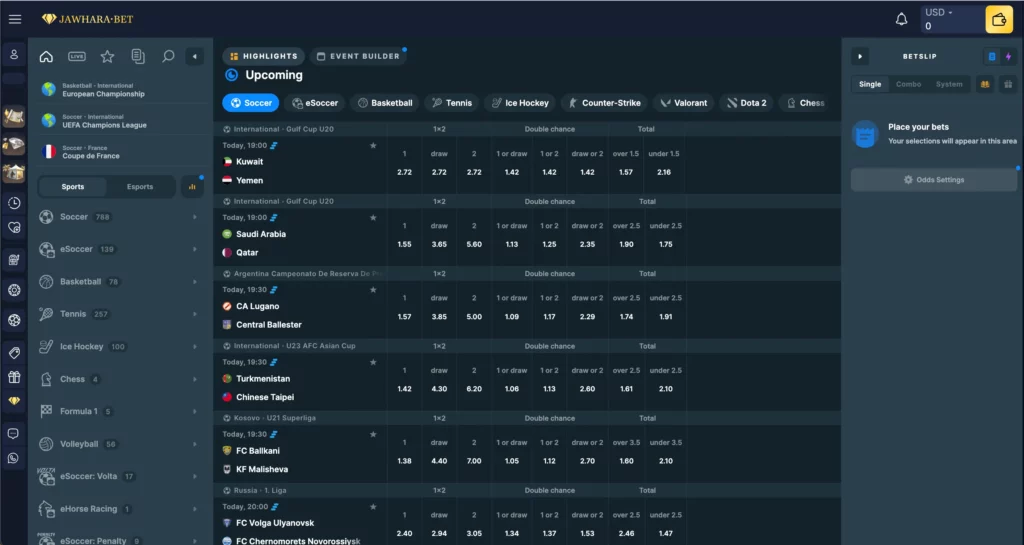Open the statistics bar chart icon
The image size is (1024, 545).
pos(192,187)
